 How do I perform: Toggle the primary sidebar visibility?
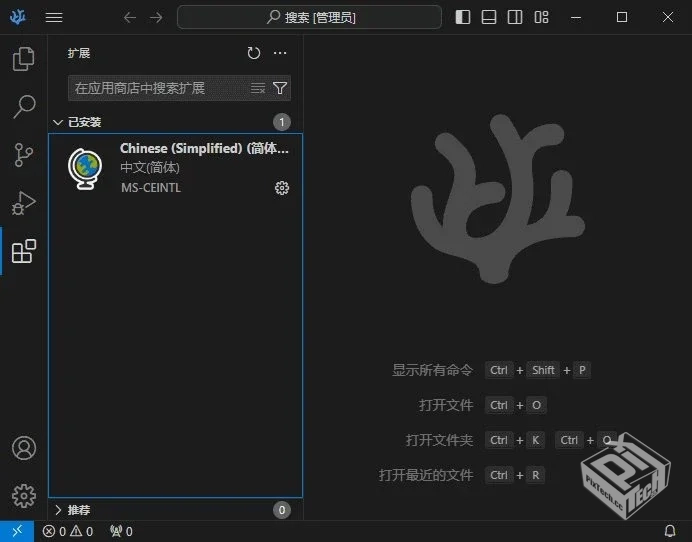(463, 17)
